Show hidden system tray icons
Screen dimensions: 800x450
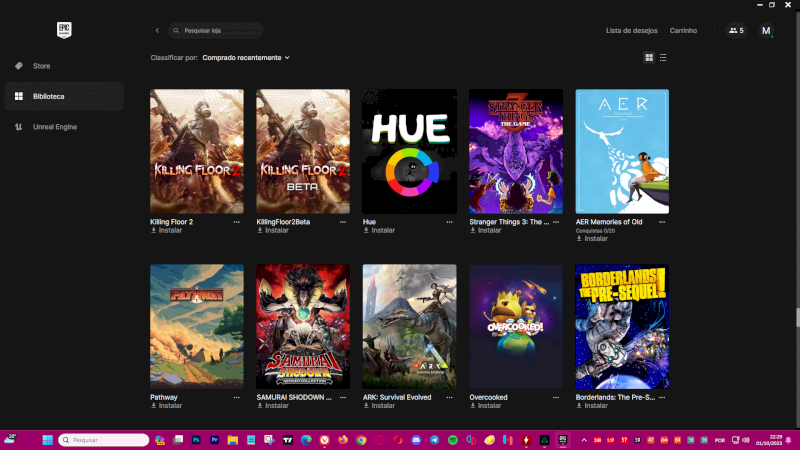(586, 440)
